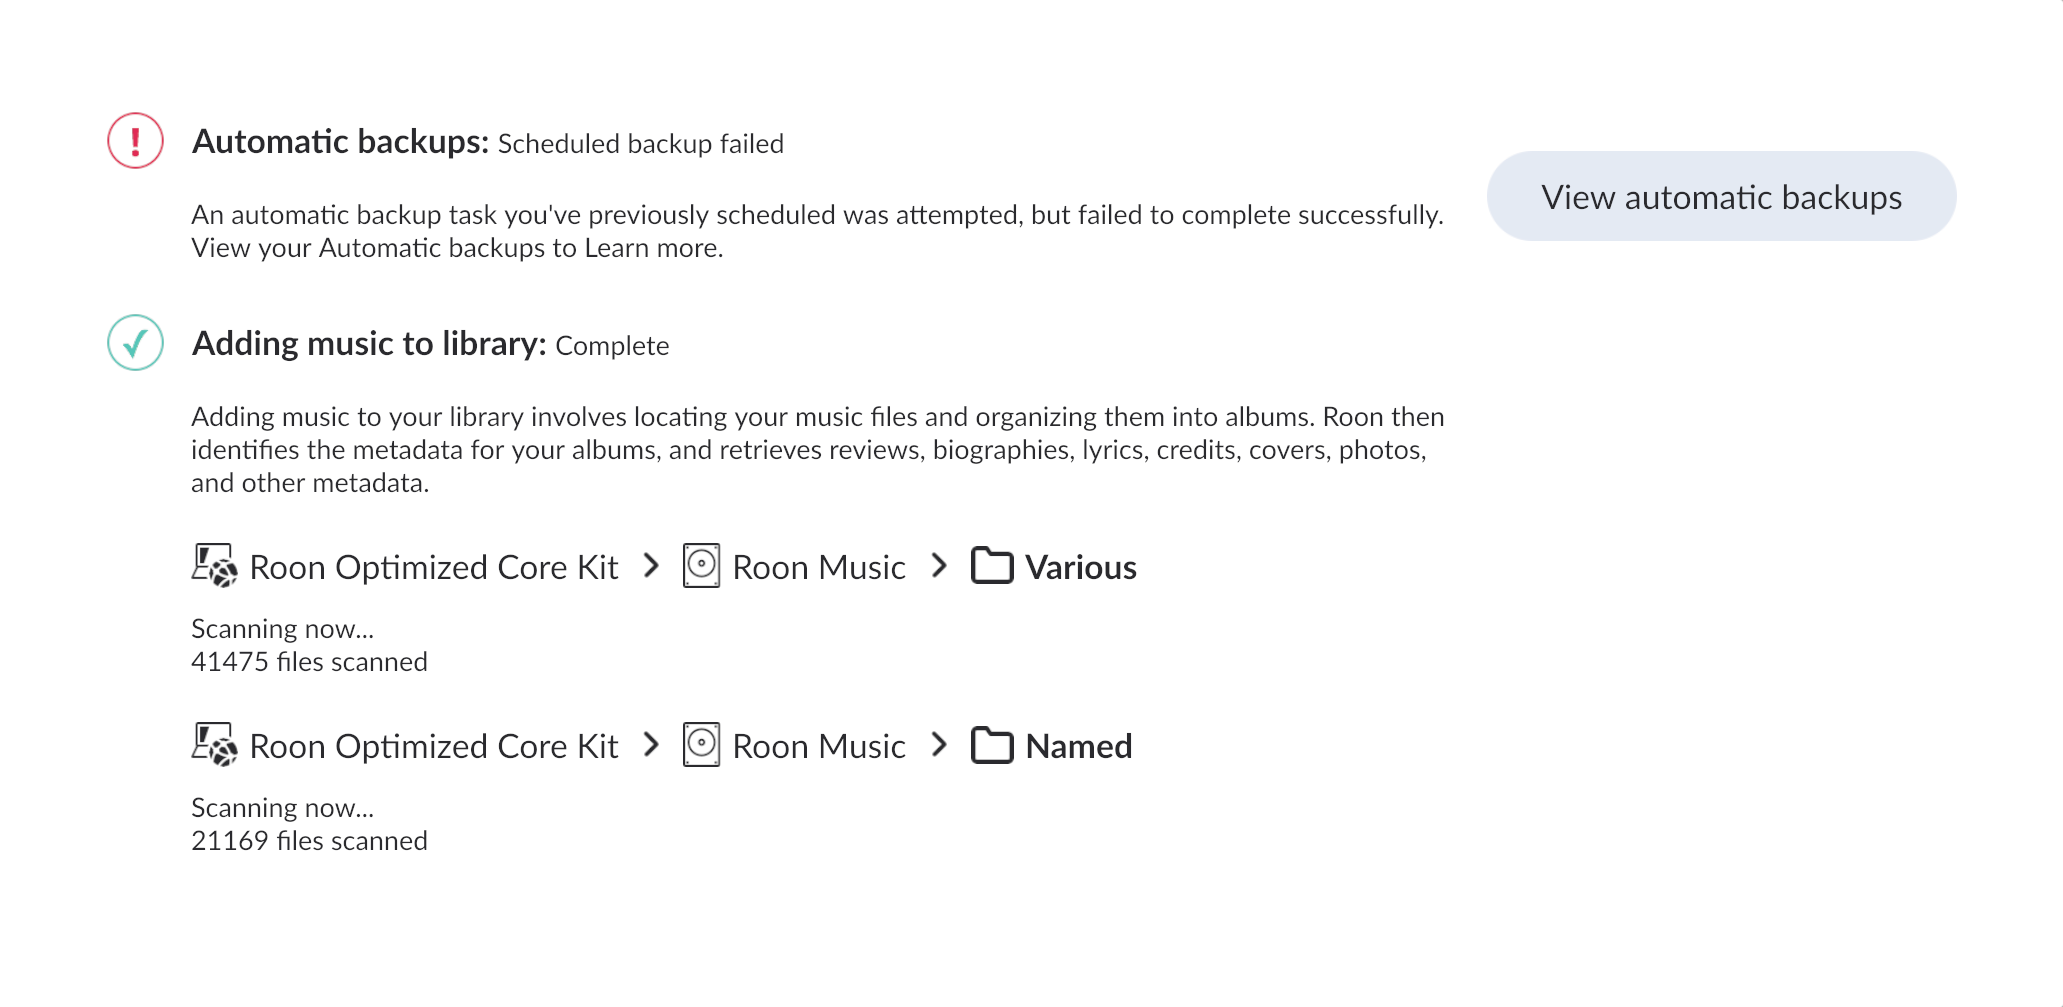This screenshot has height=1007, width=2063.
Task: Click Roon Music text in Named path
Action: pos(819,747)
